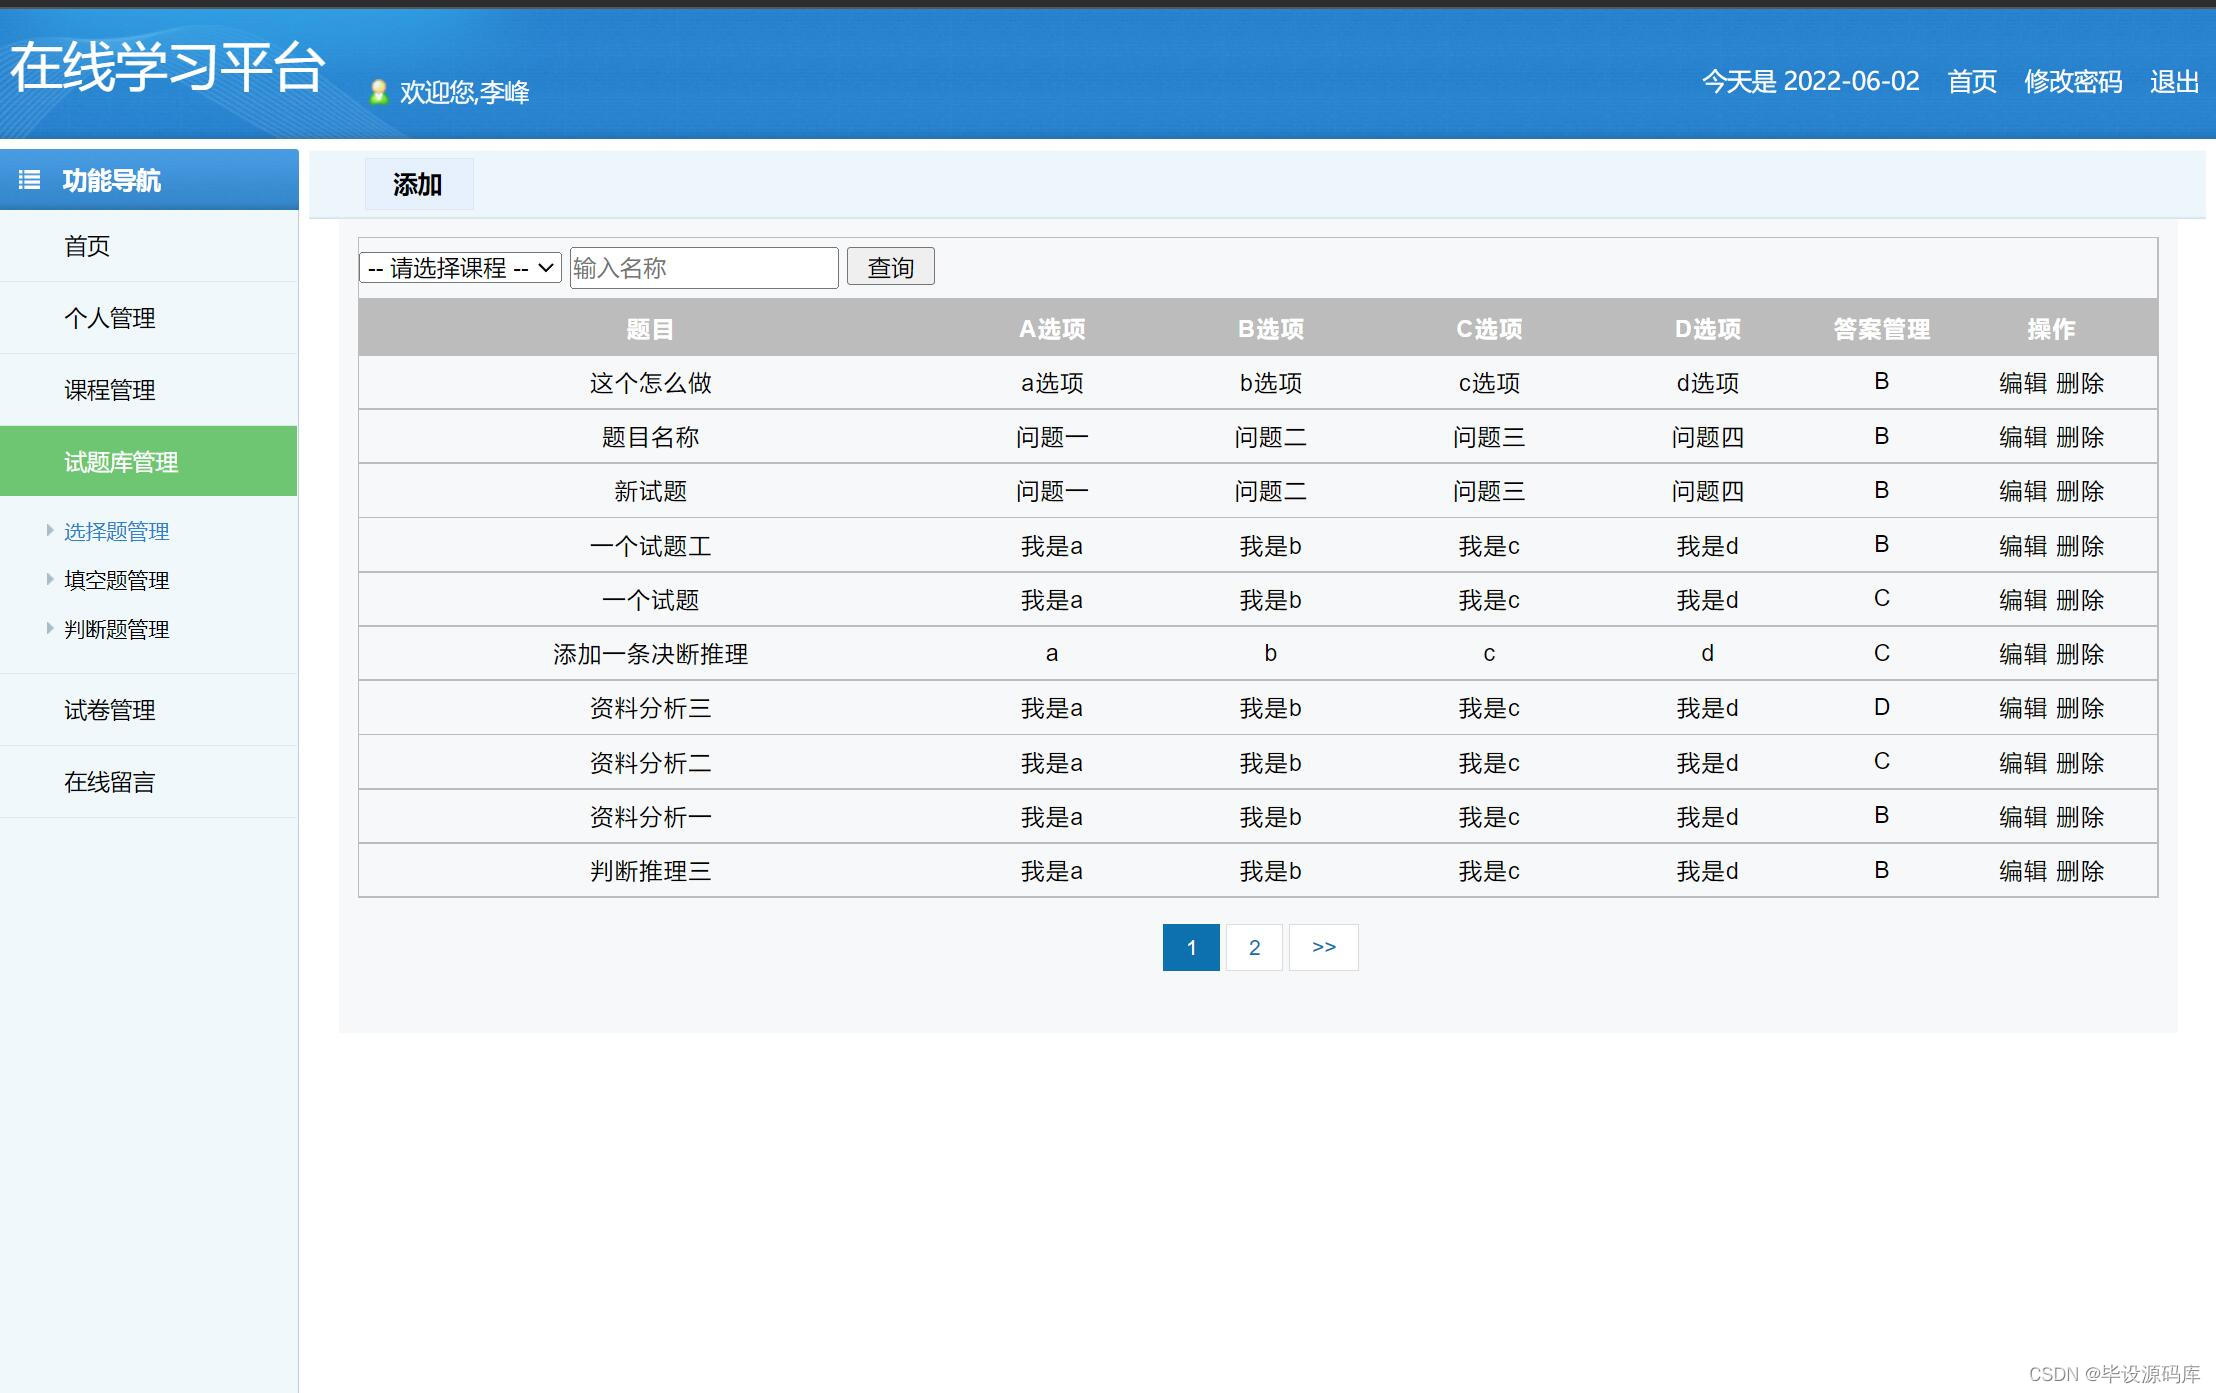This screenshot has width=2216, height=1393.
Task: Click the 功能导航 list icon
Action: [30, 180]
